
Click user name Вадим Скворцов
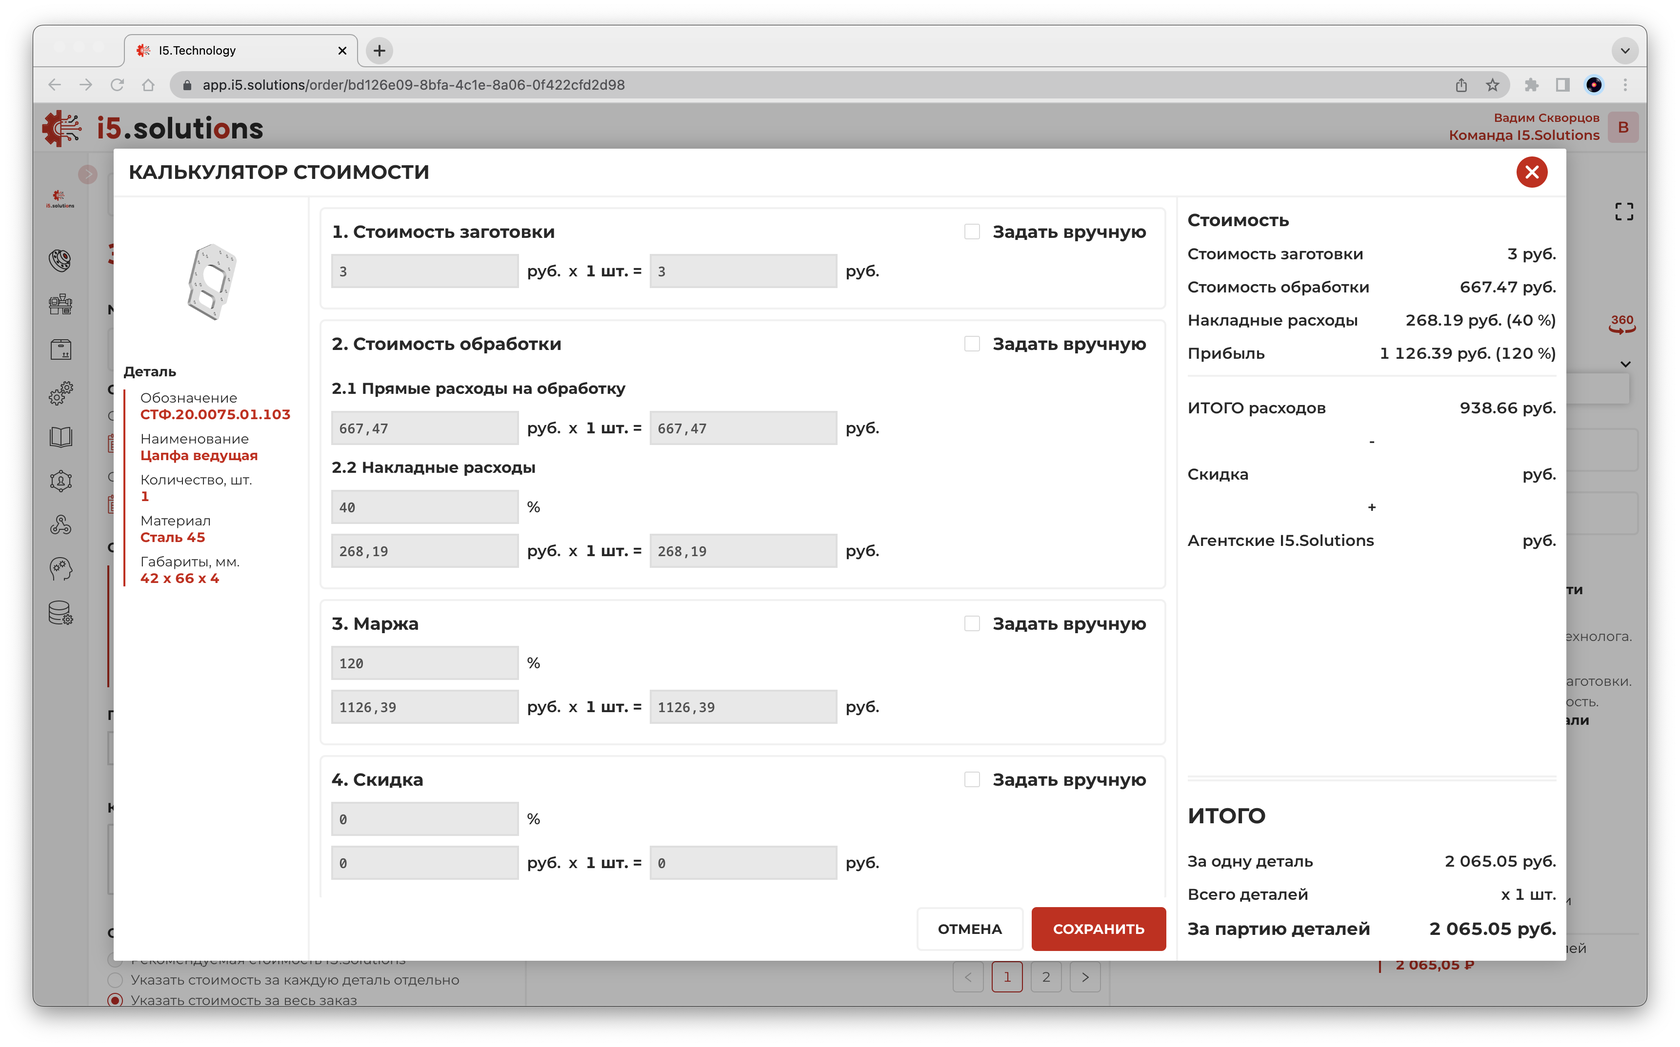pos(1546,118)
